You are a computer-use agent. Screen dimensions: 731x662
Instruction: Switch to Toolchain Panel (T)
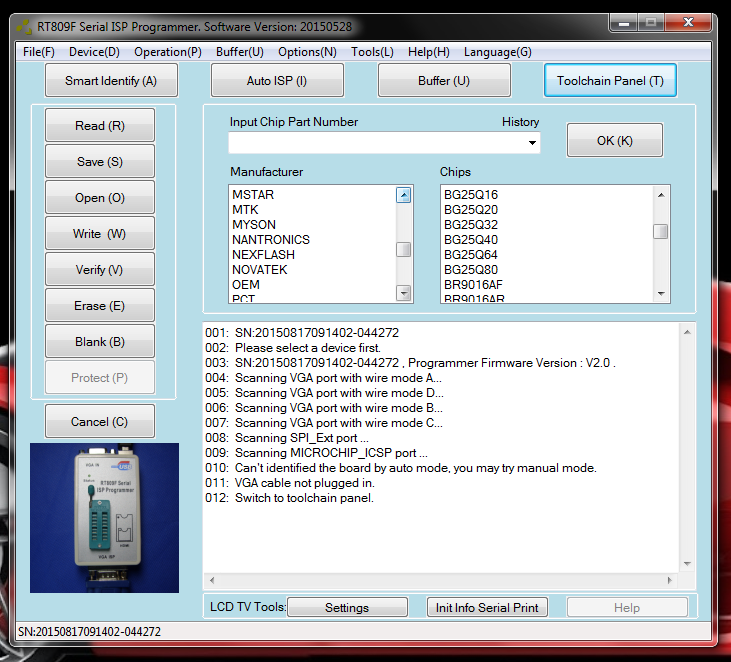coord(610,81)
